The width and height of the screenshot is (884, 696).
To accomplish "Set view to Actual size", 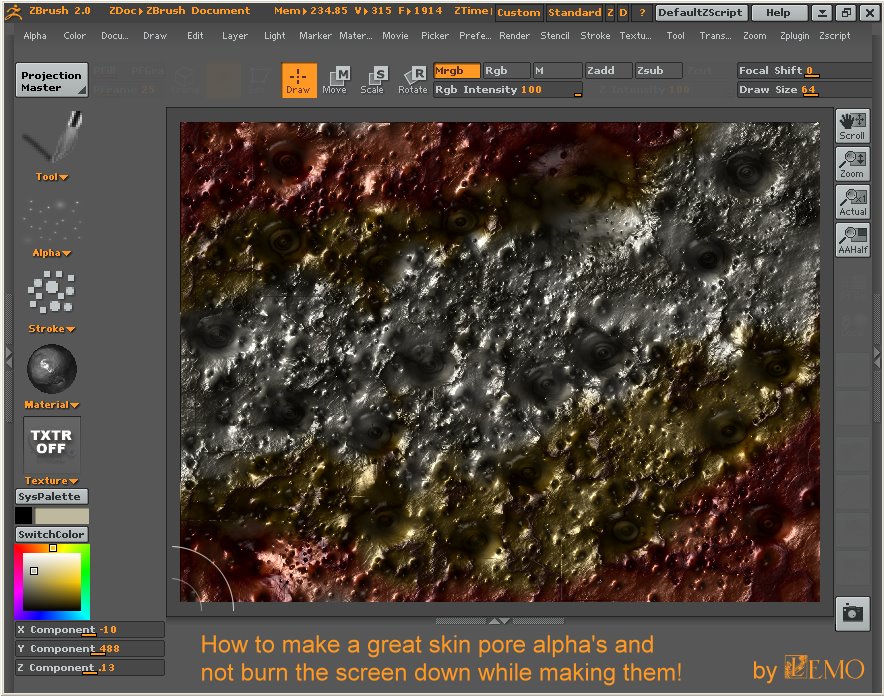I will click(852, 202).
